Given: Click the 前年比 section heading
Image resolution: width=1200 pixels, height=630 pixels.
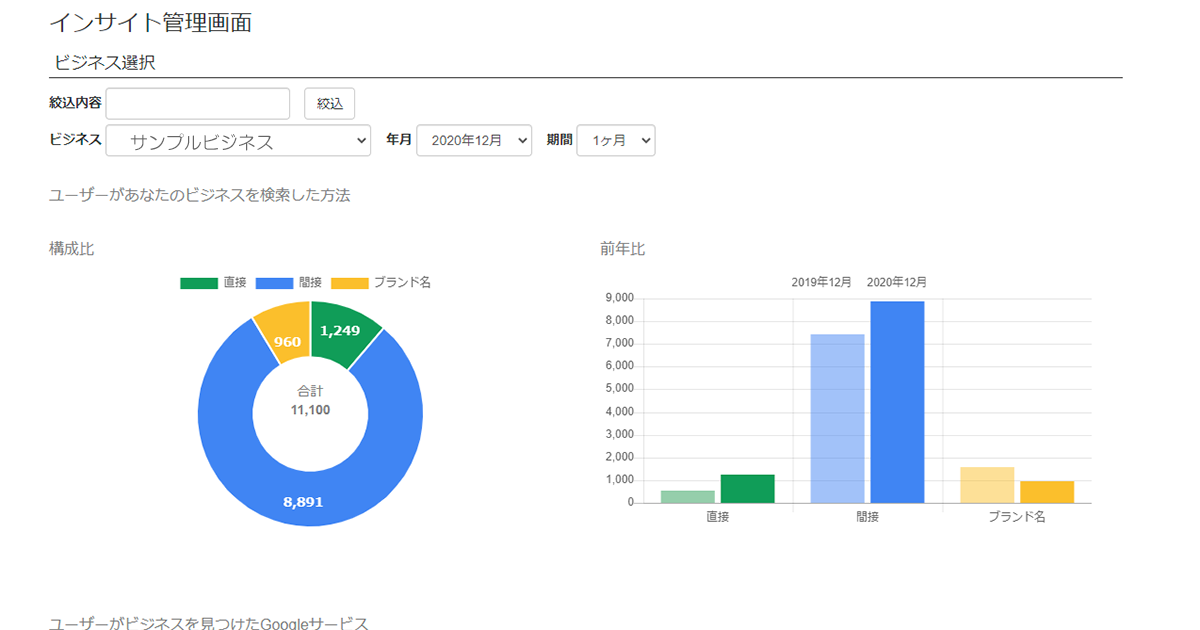Looking at the screenshot, I should 623,249.
